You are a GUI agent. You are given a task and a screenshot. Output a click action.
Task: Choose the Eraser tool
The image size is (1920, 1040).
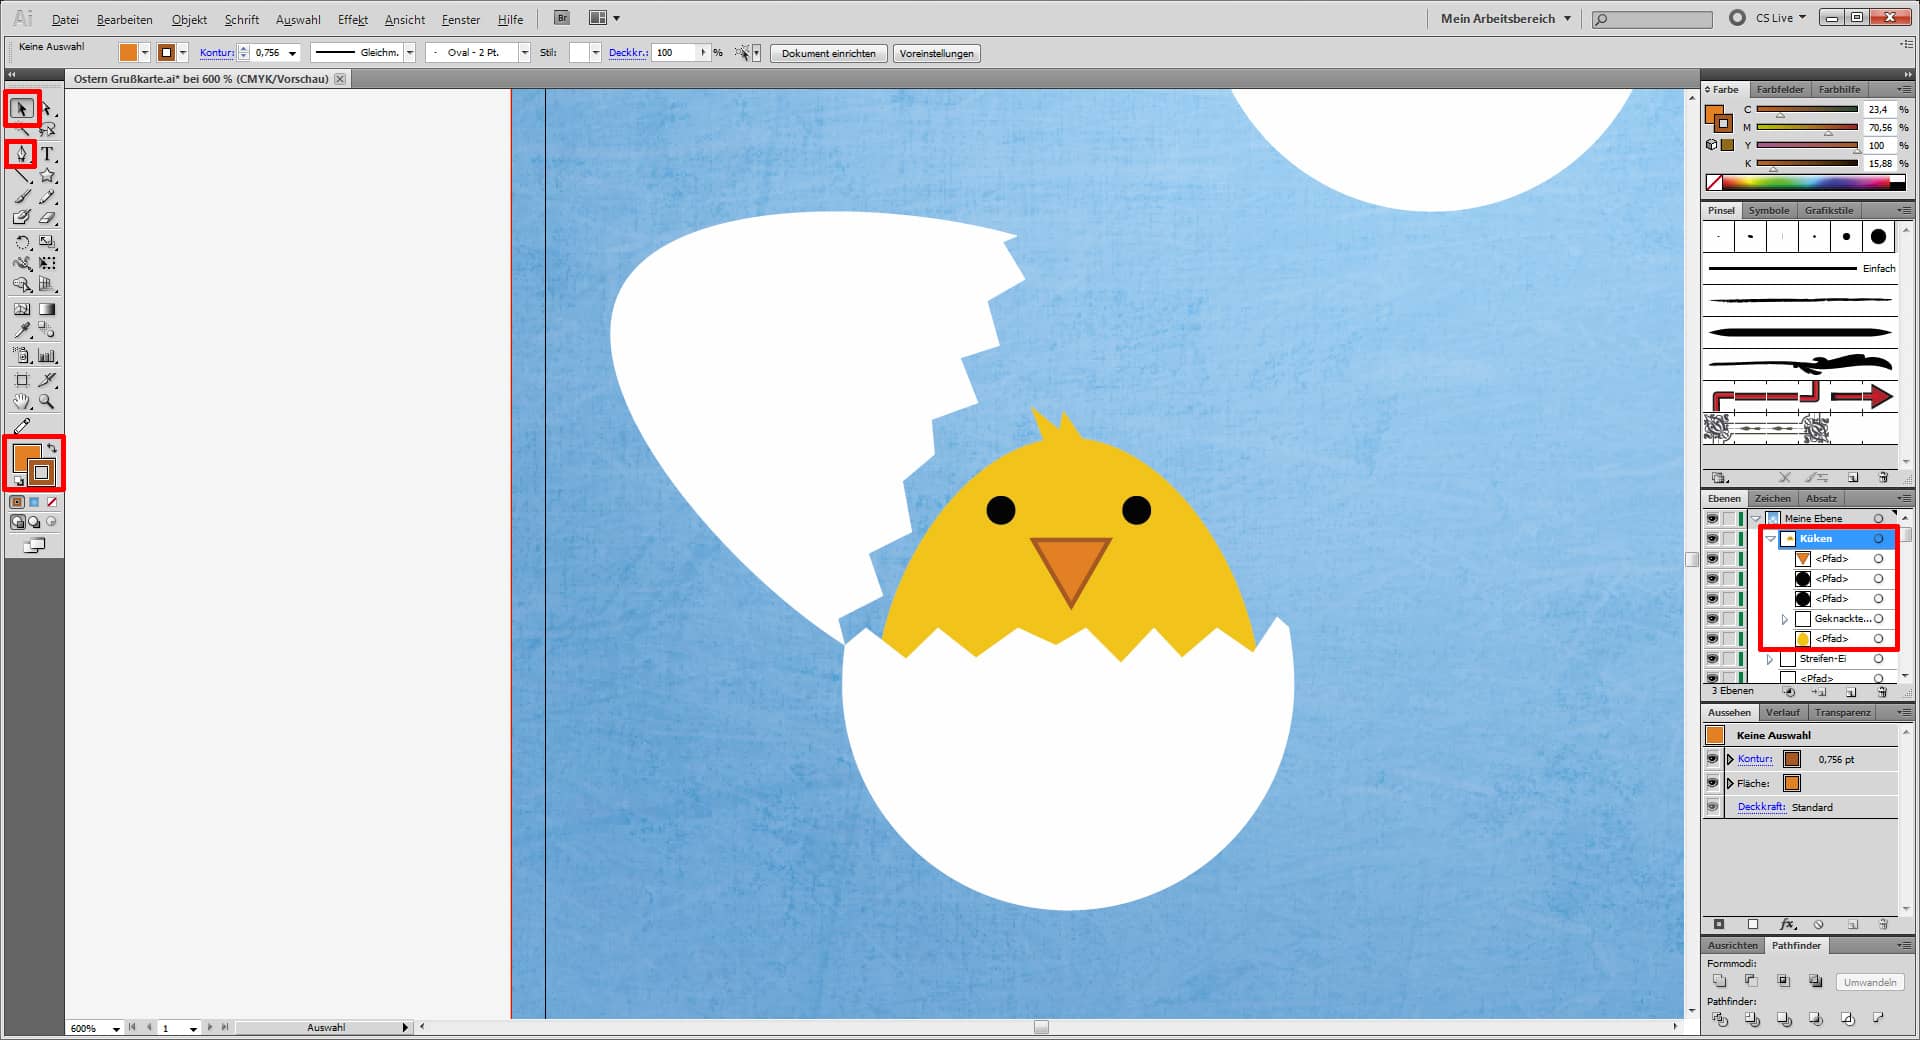click(47, 218)
